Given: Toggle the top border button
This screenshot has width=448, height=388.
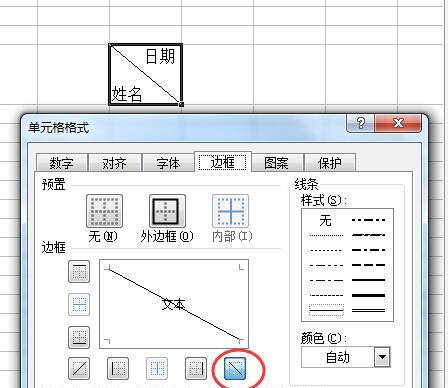Looking at the screenshot, I should tap(79, 272).
